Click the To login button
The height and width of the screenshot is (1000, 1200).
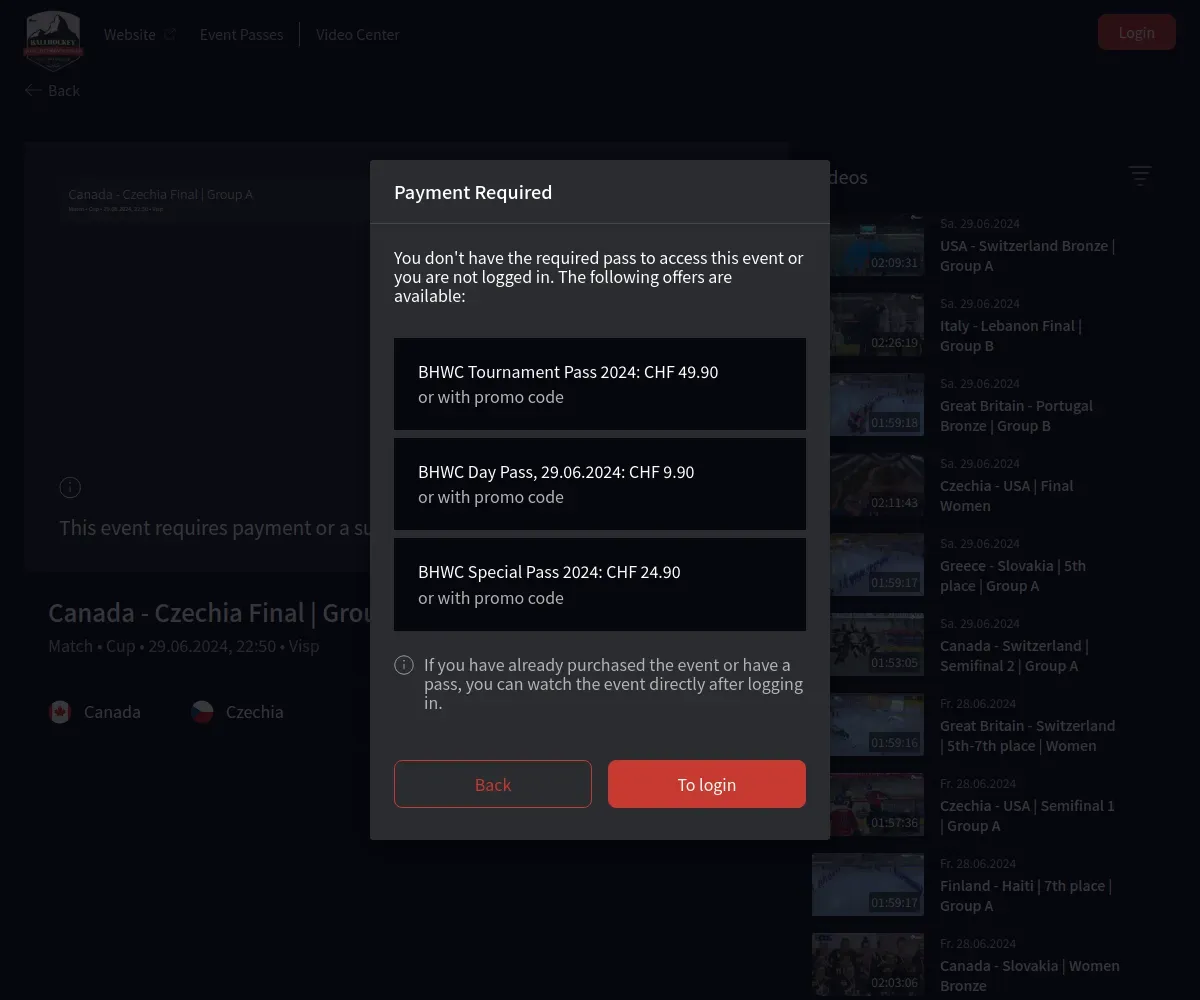pyautogui.click(x=707, y=784)
